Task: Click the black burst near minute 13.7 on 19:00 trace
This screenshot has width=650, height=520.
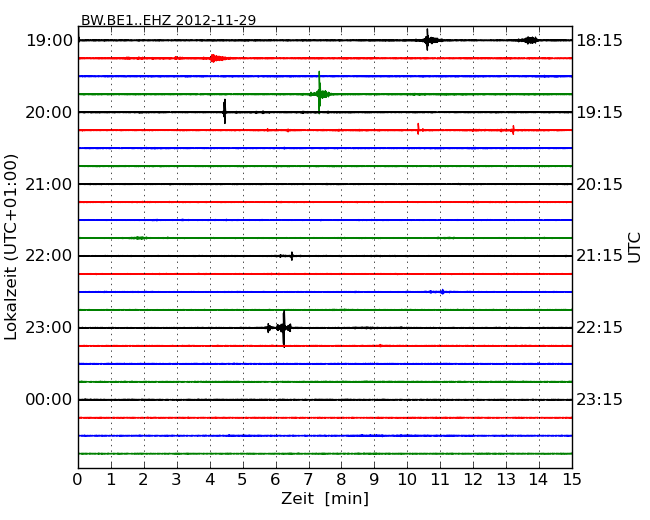Action: click(x=530, y=40)
